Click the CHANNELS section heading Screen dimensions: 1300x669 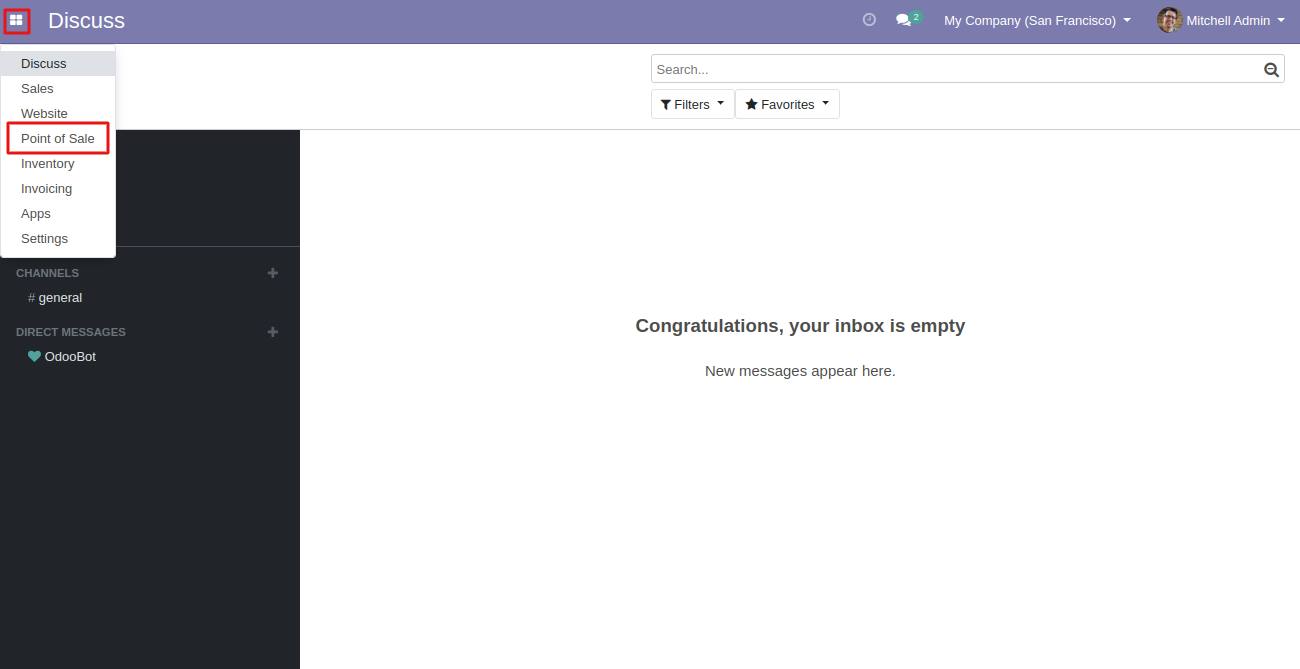[47, 273]
